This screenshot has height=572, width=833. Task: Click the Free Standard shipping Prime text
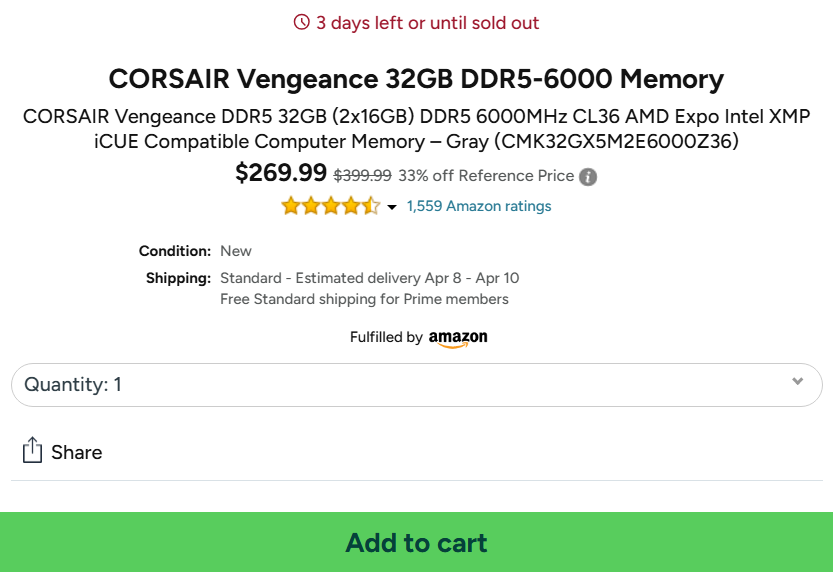364,299
